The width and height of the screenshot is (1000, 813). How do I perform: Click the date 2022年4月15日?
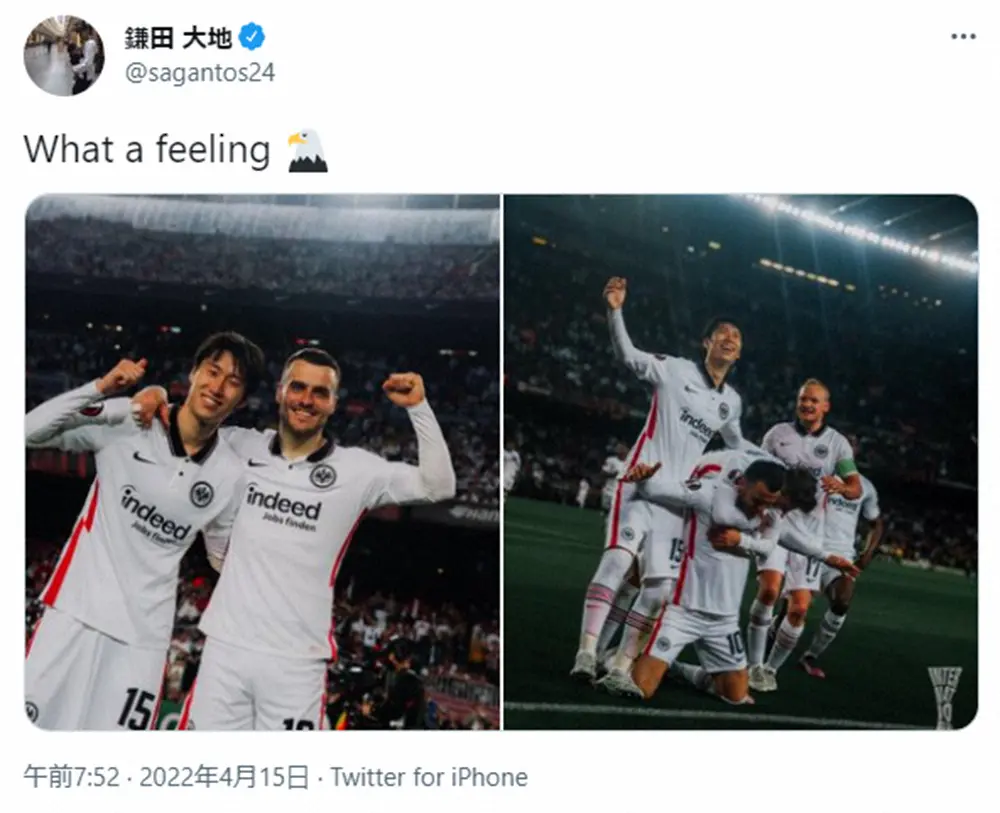coord(224,777)
